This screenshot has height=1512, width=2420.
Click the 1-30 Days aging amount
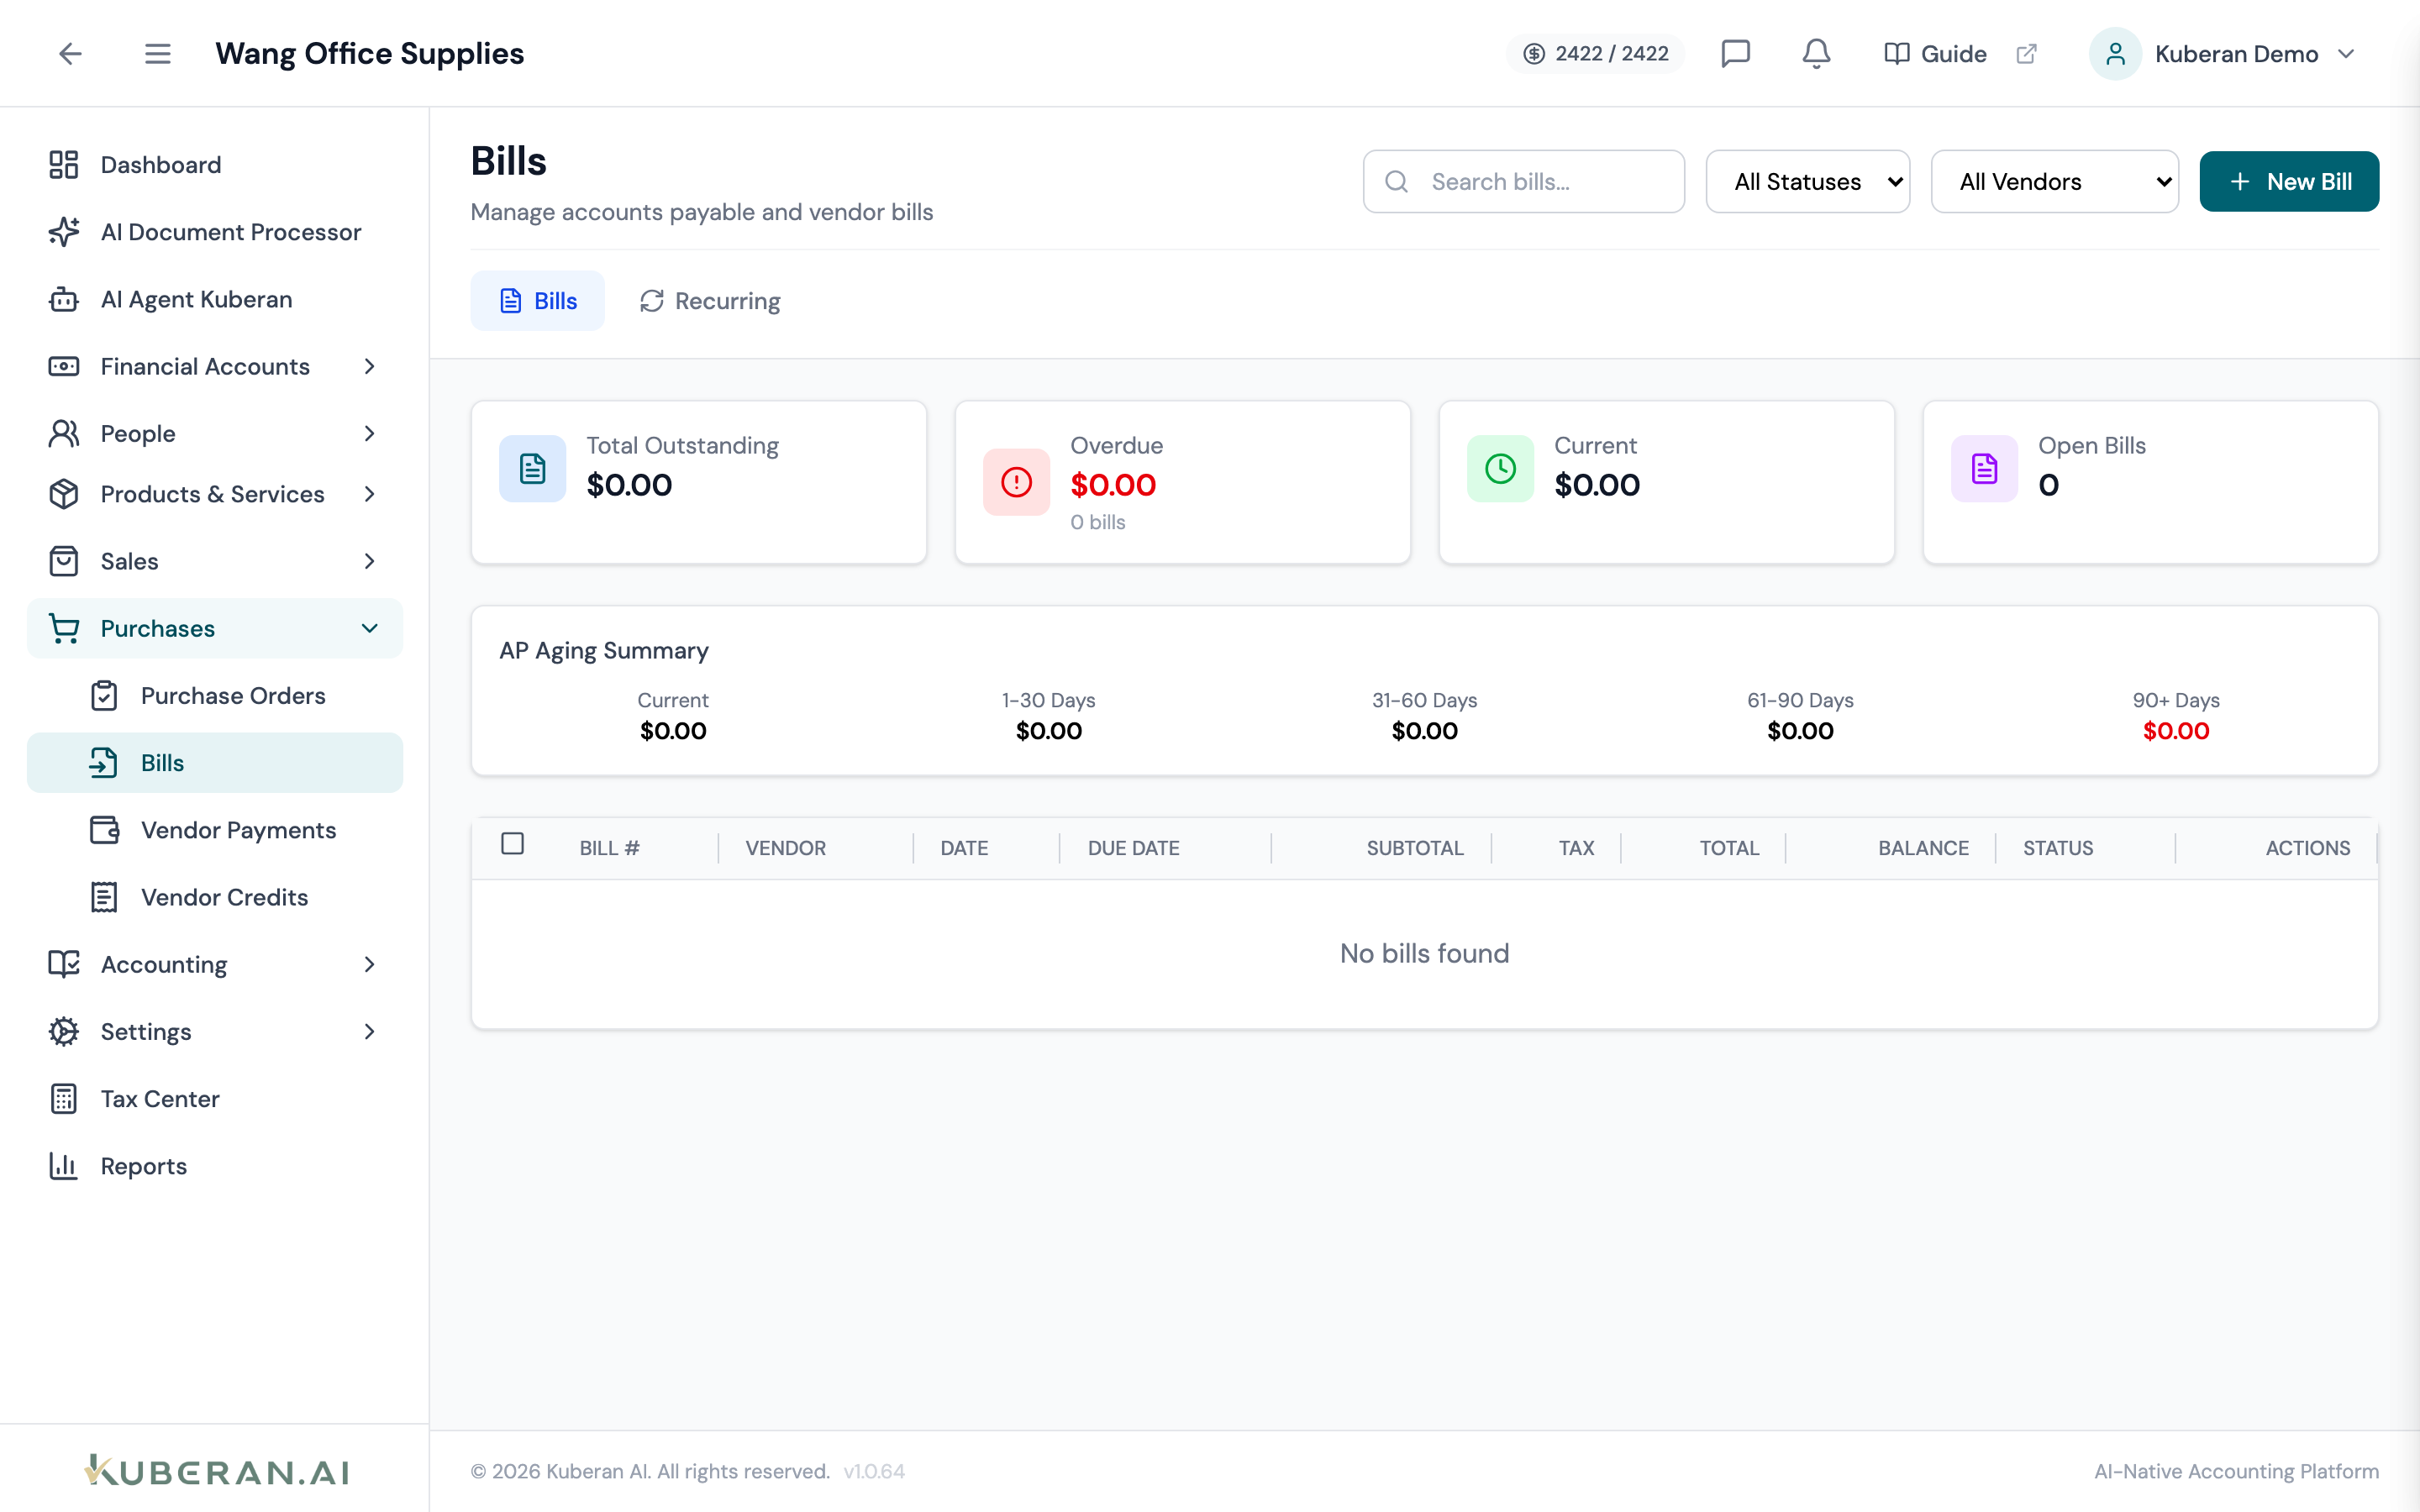[1049, 731]
